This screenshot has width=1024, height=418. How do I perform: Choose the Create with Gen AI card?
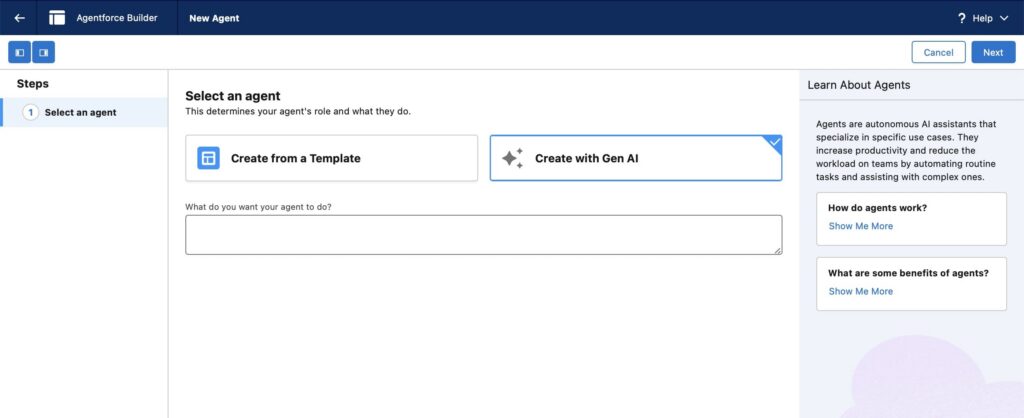coord(636,158)
